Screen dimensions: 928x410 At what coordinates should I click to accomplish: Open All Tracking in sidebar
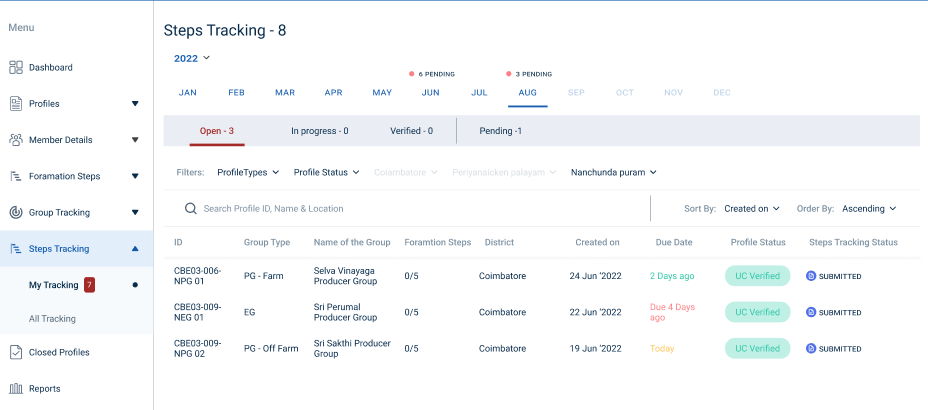[52, 319]
